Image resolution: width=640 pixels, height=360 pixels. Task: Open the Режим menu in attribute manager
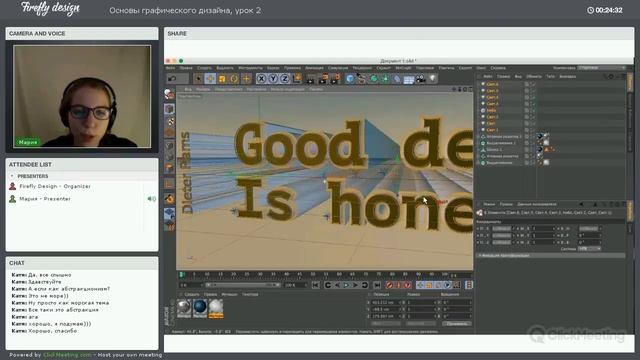(489, 204)
